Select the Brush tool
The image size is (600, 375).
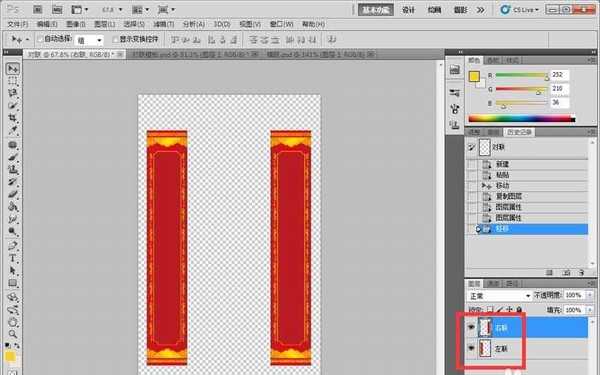[13, 157]
